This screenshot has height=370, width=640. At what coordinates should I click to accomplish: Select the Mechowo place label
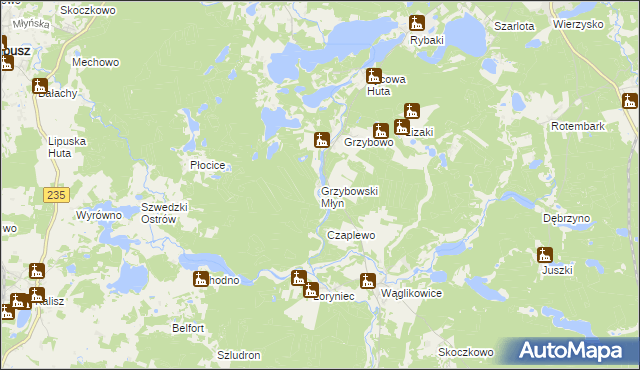click(96, 62)
